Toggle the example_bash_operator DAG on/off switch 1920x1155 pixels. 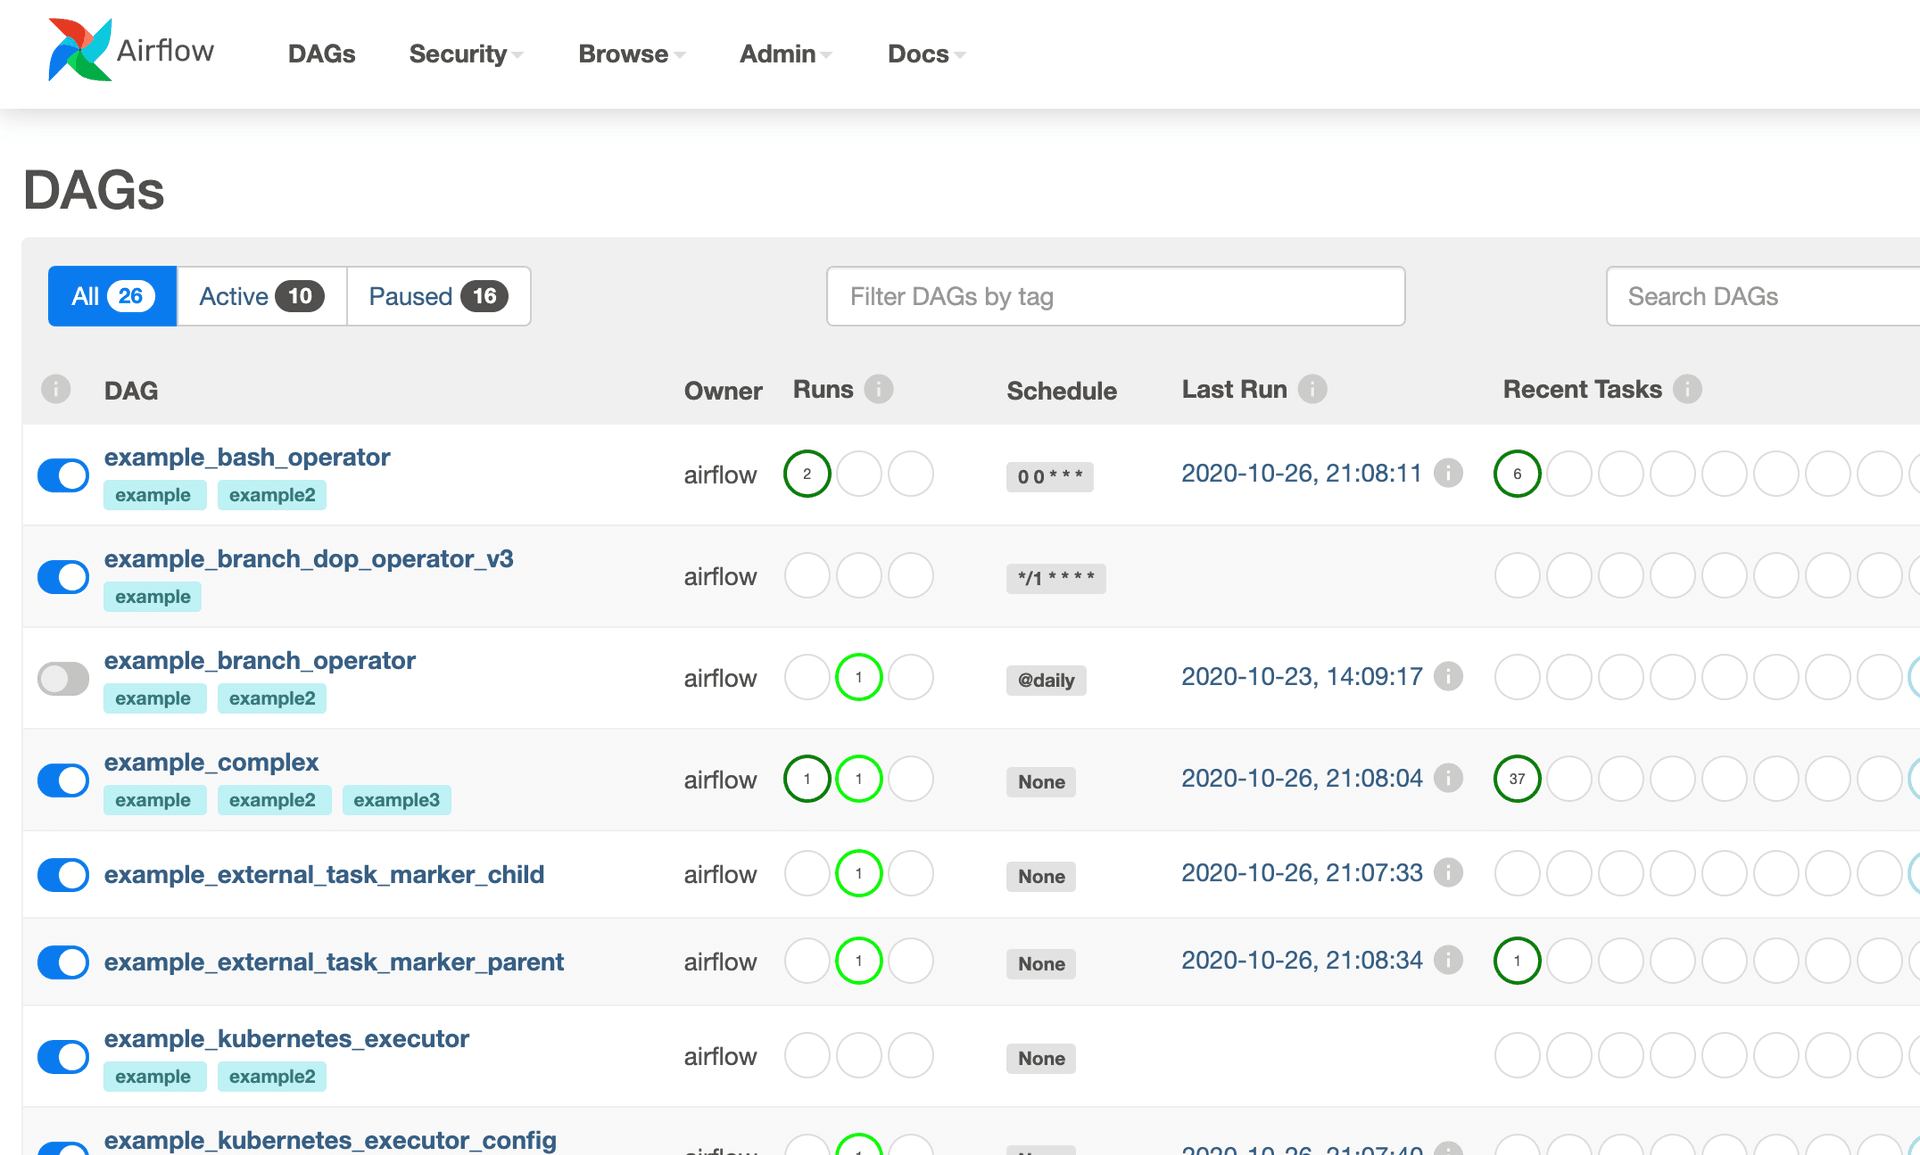point(62,473)
